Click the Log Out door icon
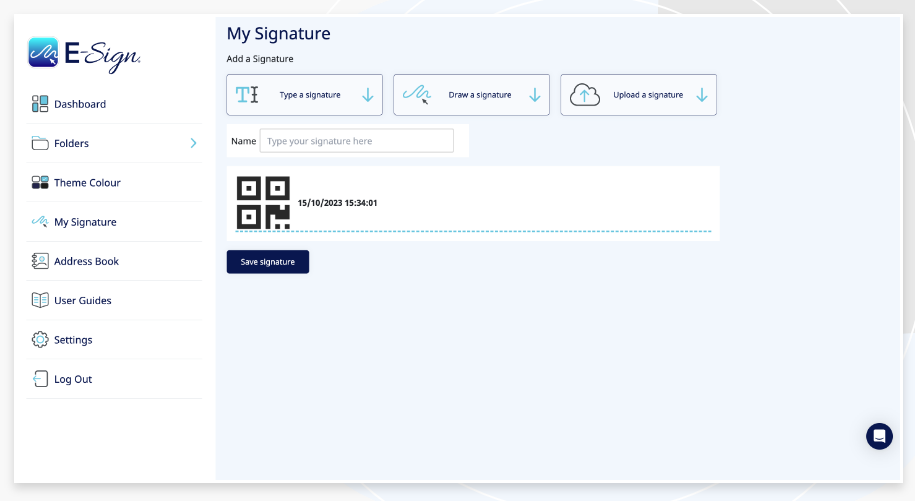915x501 pixels. pos(40,379)
